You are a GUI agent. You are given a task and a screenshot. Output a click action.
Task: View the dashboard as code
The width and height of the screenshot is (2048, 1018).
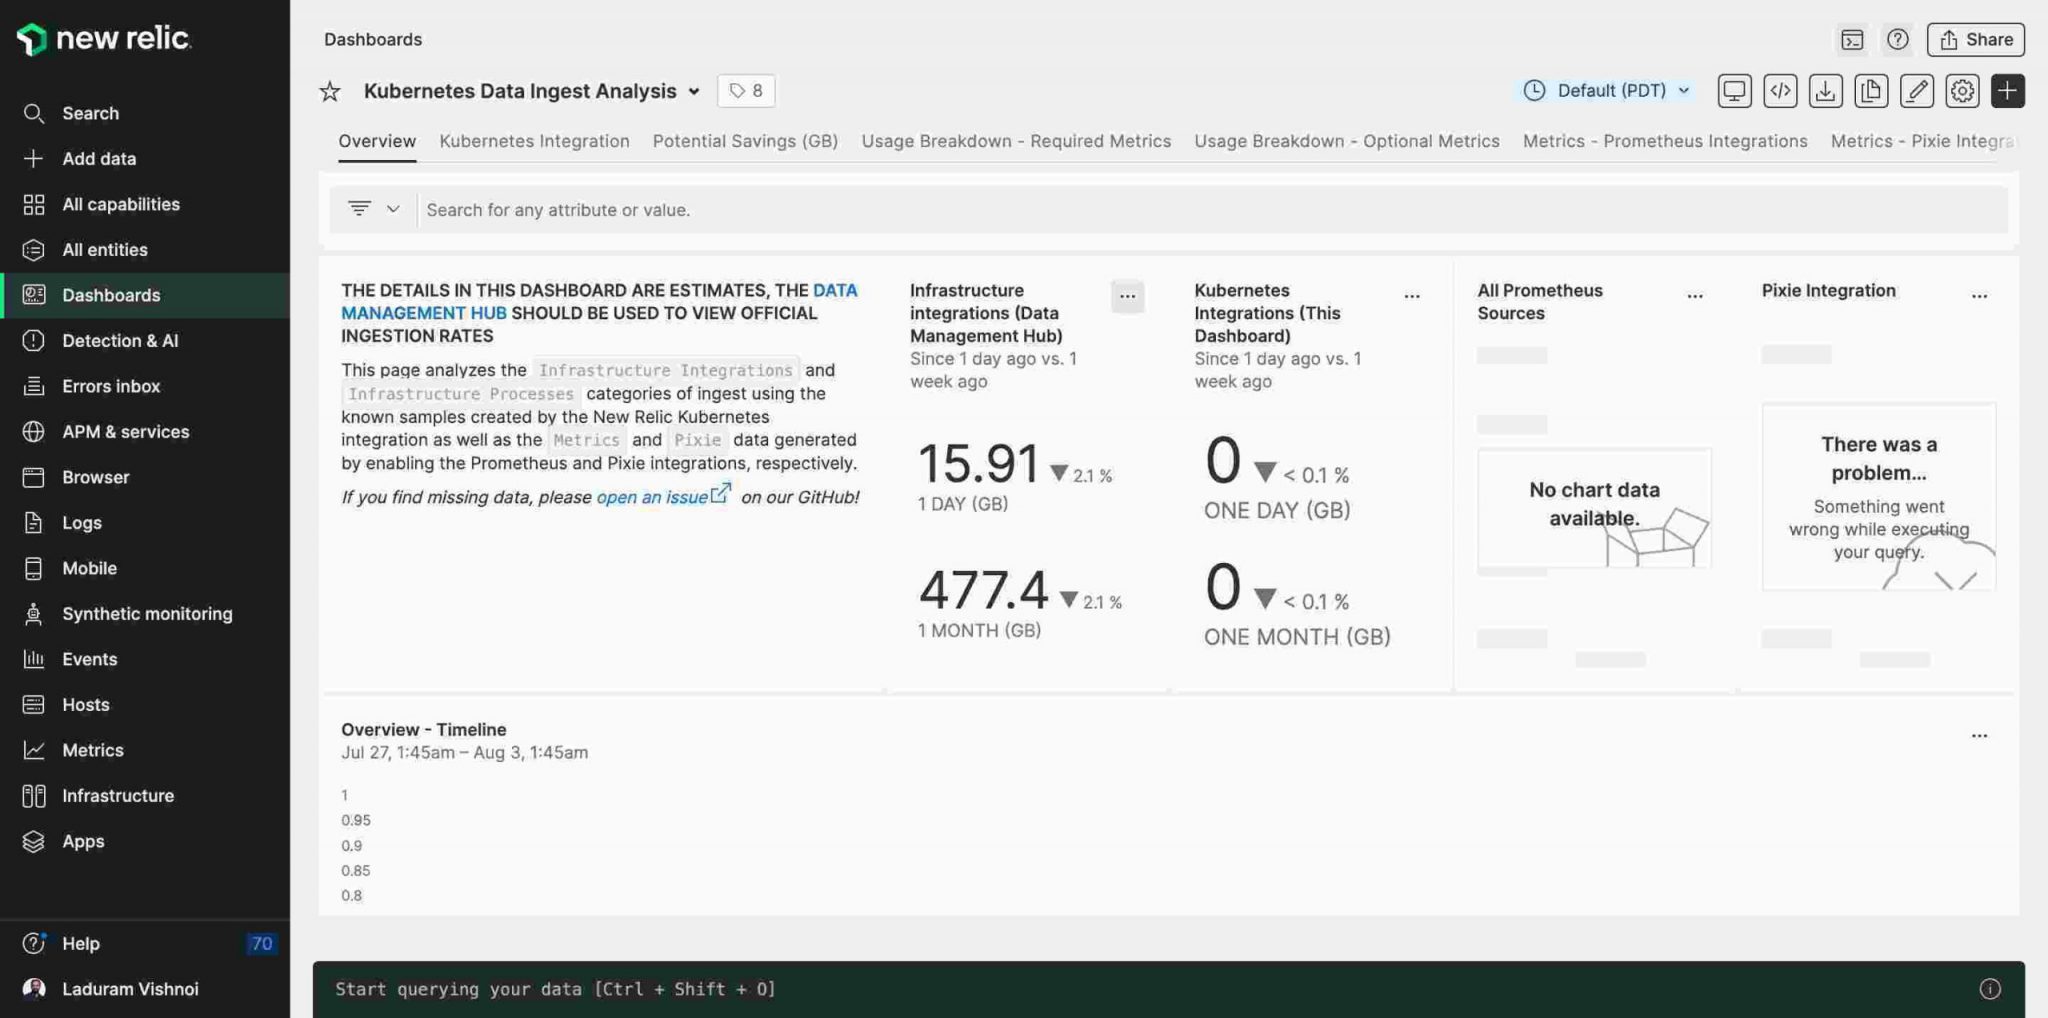[1780, 91]
